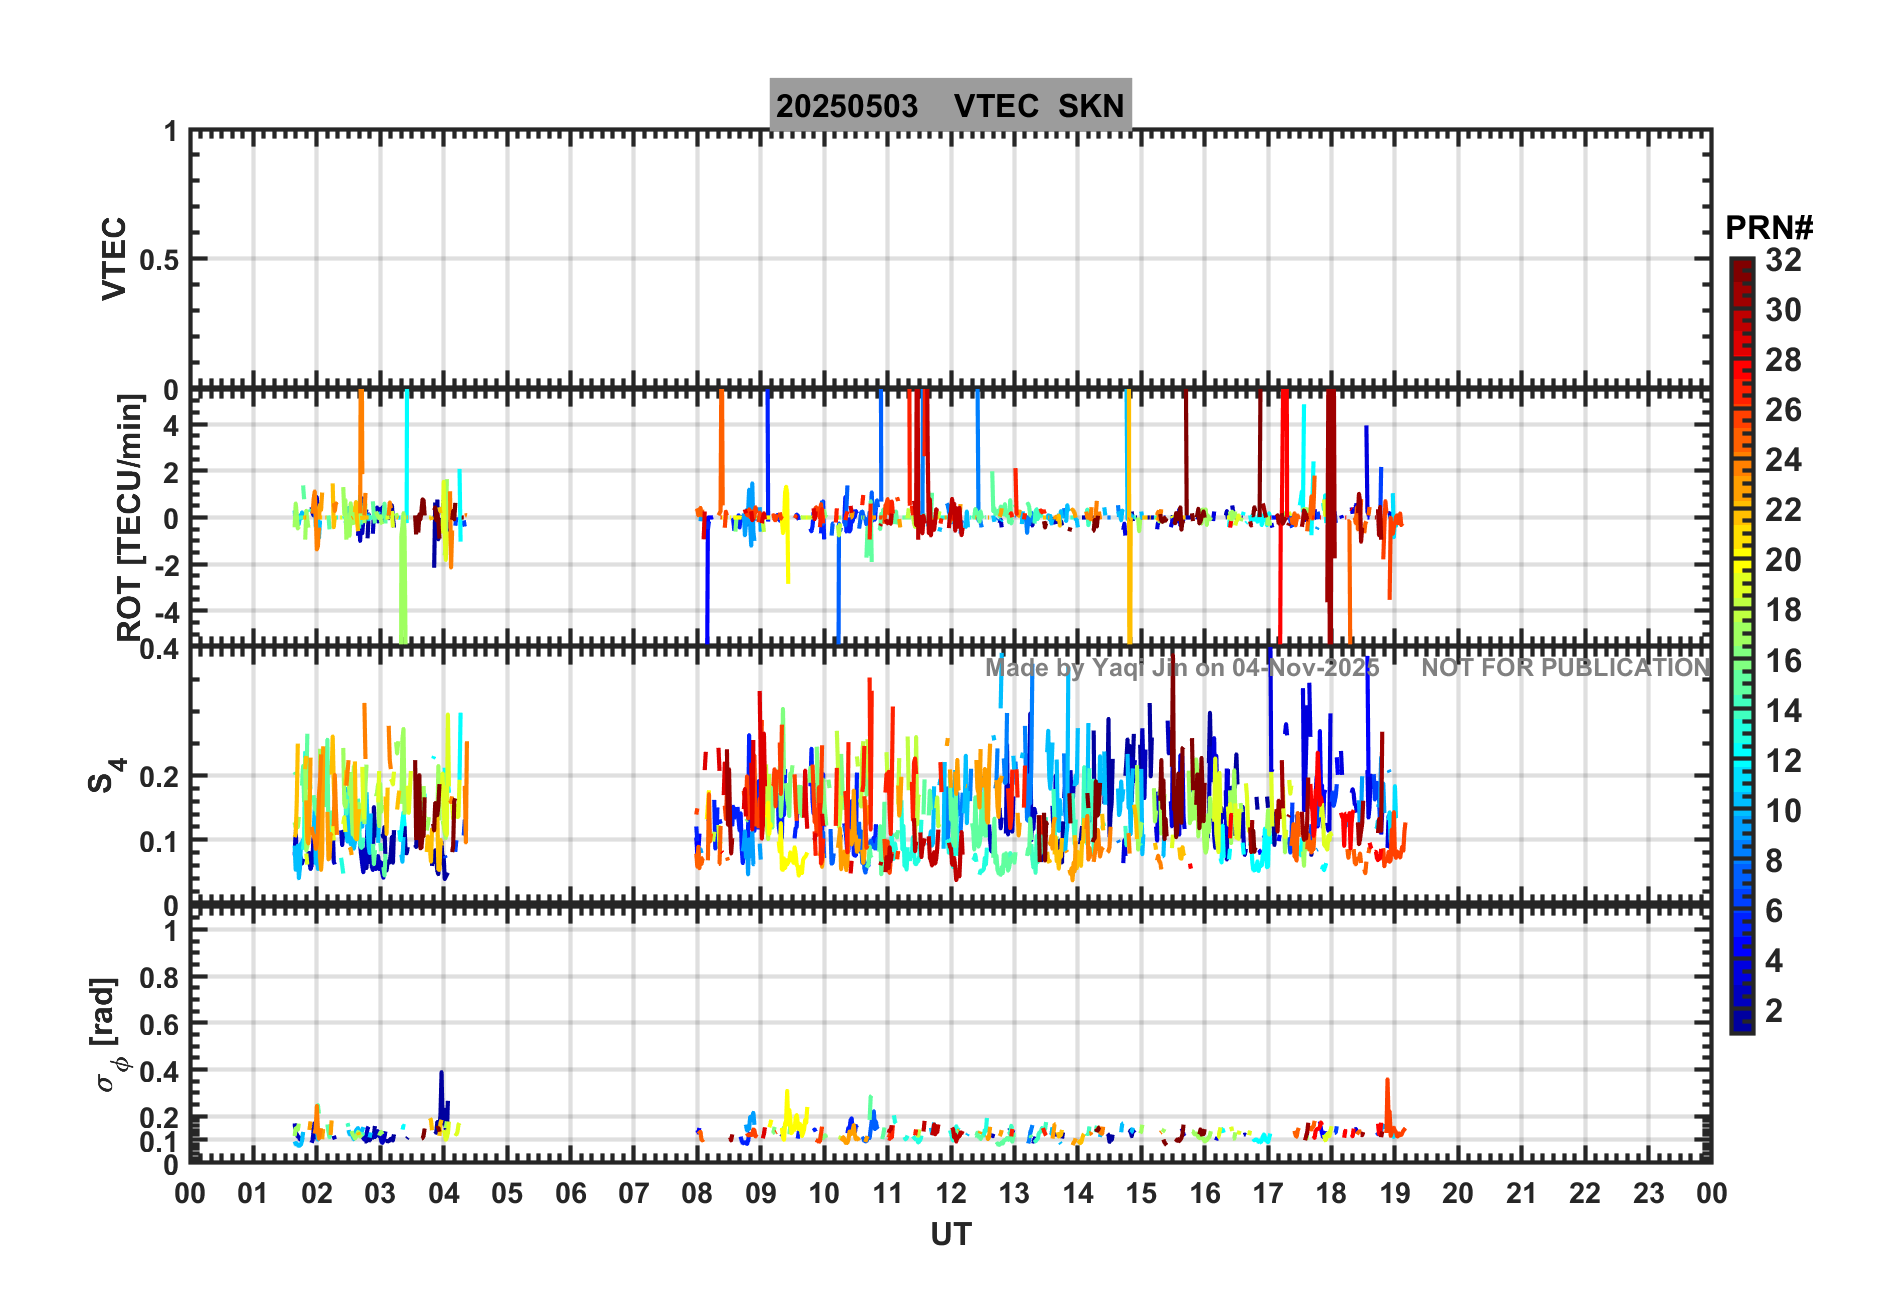Select PRN colorbar label "10"
The height and width of the screenshot is (1292, 1902).
pos(1783,811)
